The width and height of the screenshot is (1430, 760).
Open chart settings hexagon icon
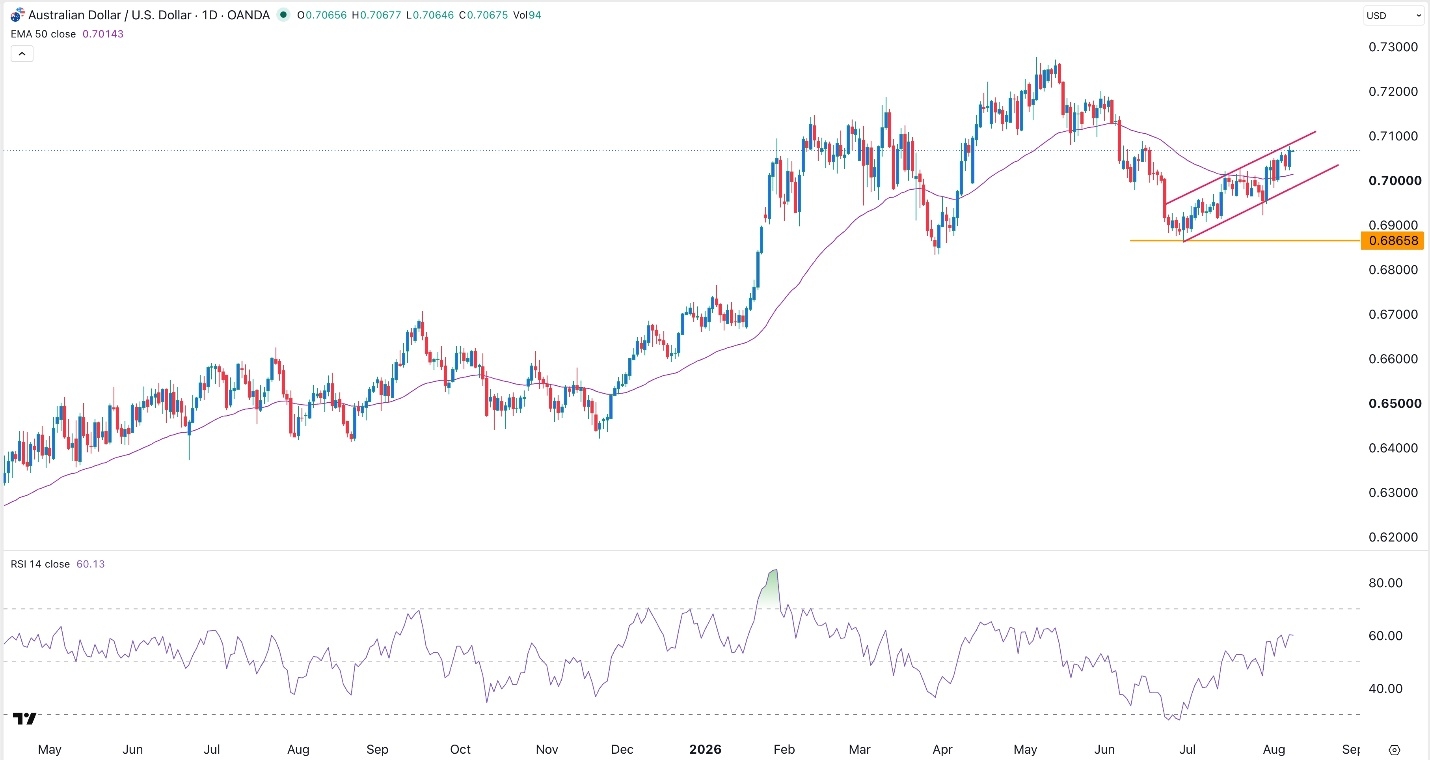pos(1395,749)
